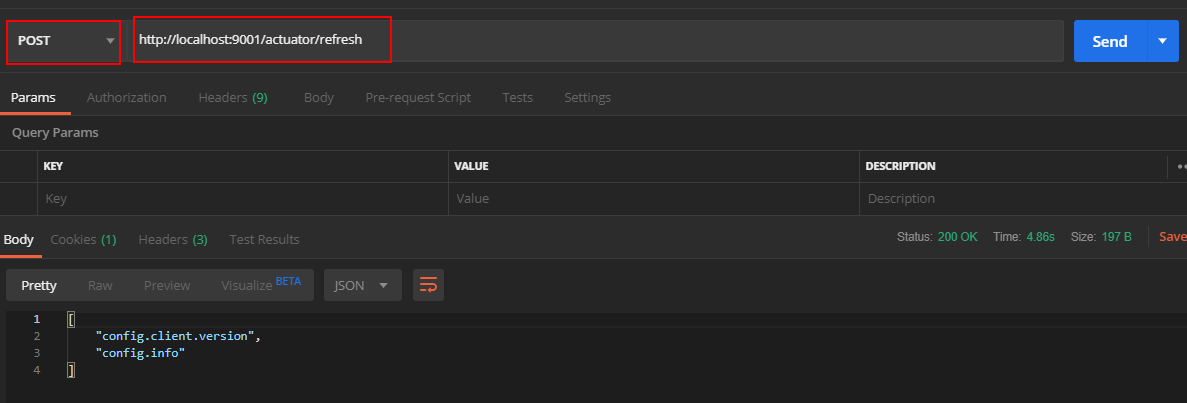Go to the Tests tab
This screenshot has height=403, width=1187.
click(x=517, y=97)
